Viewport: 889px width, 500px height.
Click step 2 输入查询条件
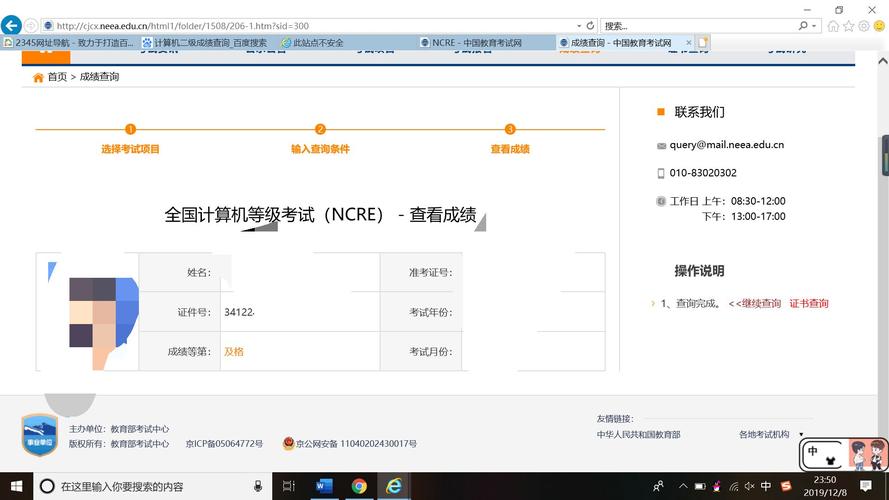(x=320, y=140)
